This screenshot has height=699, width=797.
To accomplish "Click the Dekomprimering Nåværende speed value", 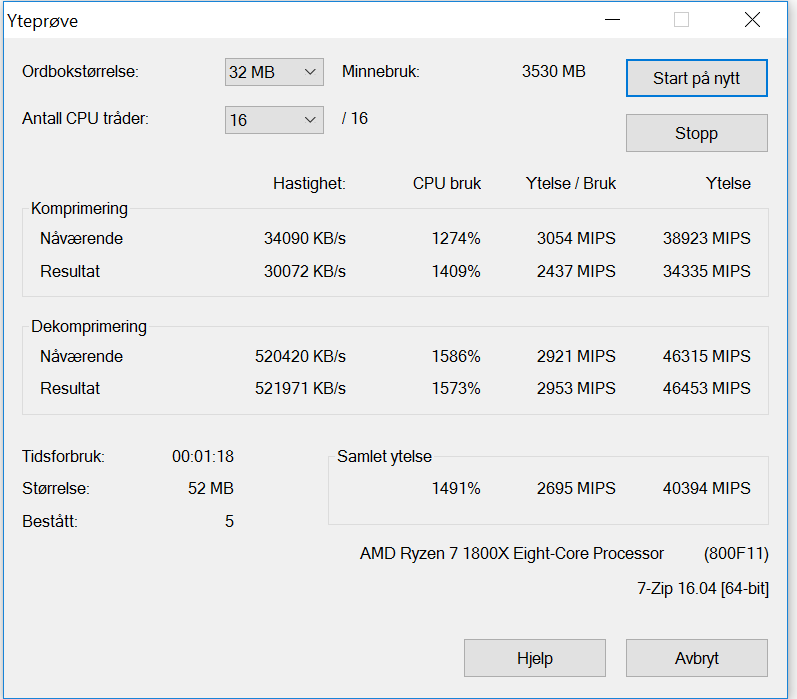I will pos(300,356).
